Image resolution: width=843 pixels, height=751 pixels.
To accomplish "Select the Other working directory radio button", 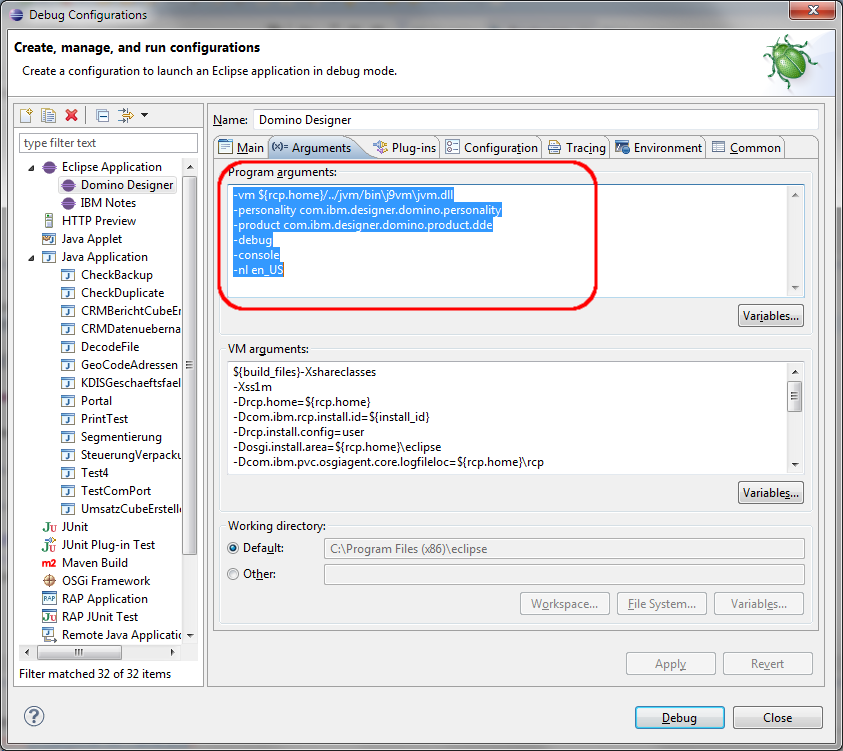I will click(234, 574).
